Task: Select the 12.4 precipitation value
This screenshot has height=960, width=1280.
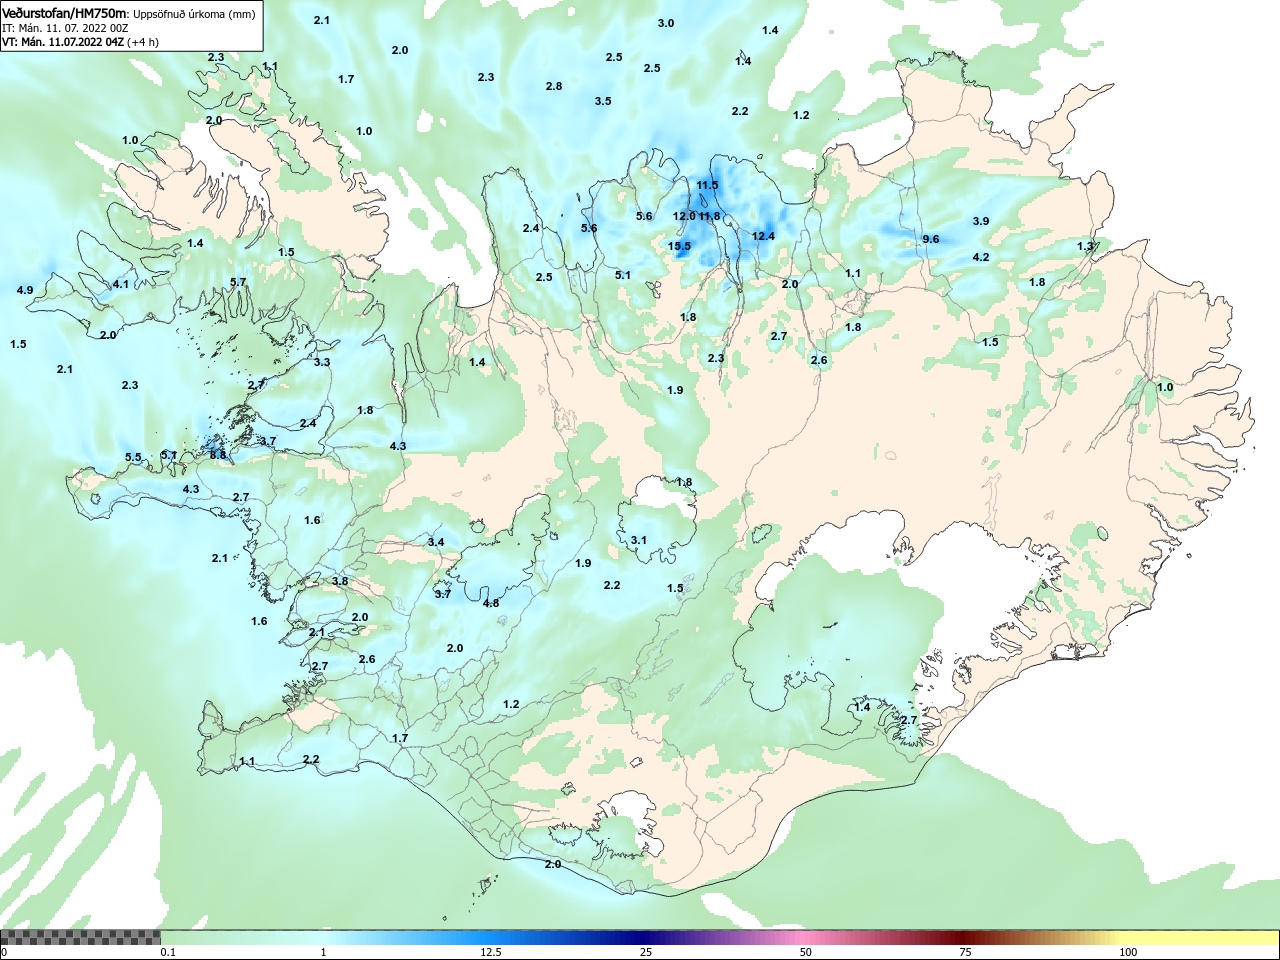Action: pyautogui.click(x=763, y=236)
